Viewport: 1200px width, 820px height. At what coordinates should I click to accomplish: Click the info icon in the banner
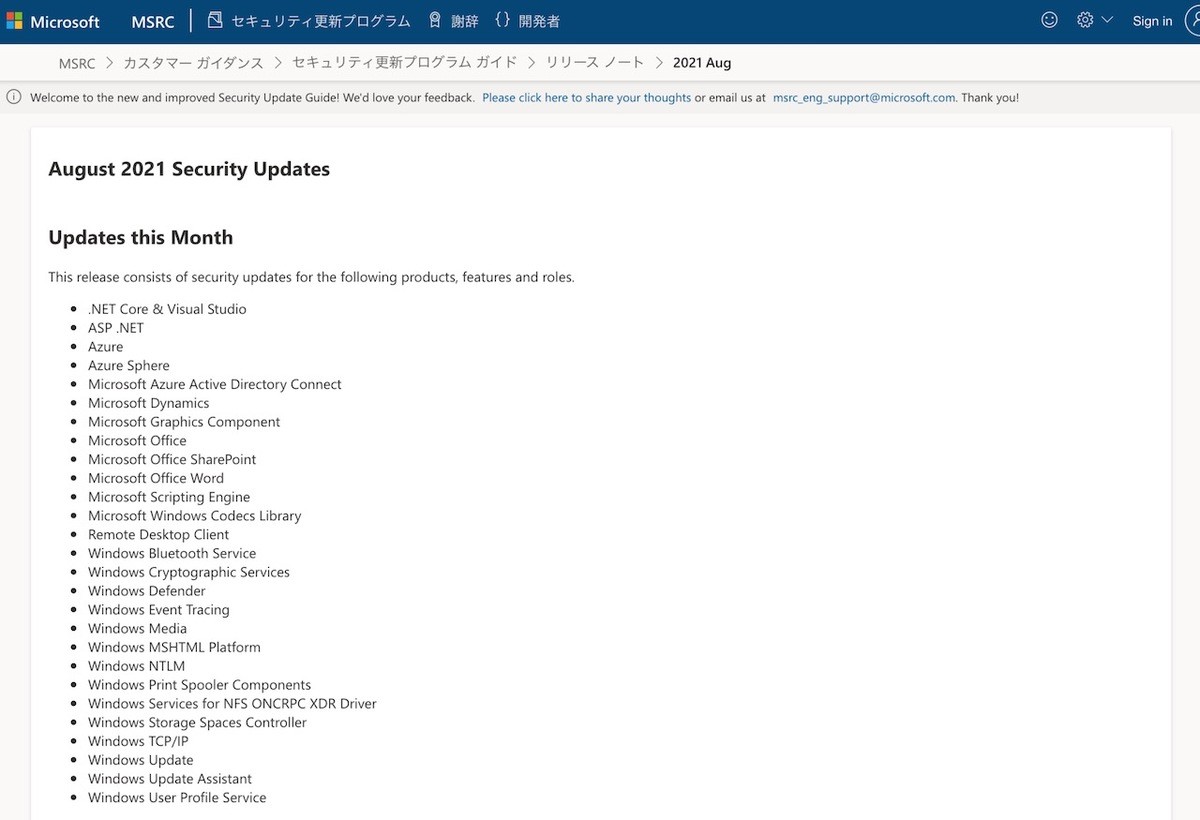tap(14, 97)
